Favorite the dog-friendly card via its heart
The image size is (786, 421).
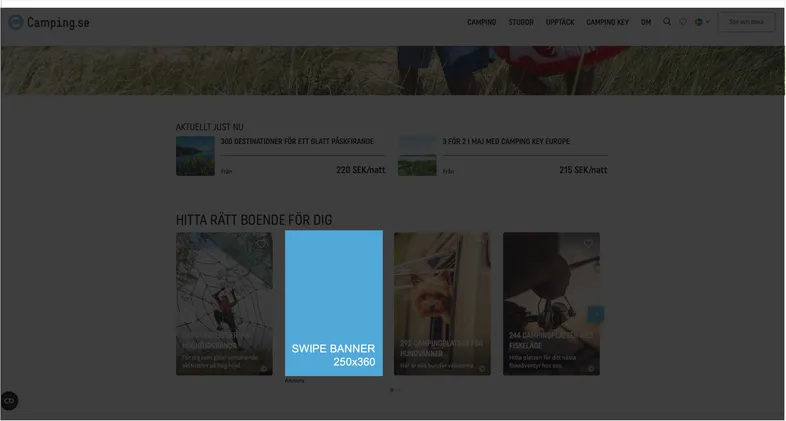pyautogui.click(x=479, y=244)
